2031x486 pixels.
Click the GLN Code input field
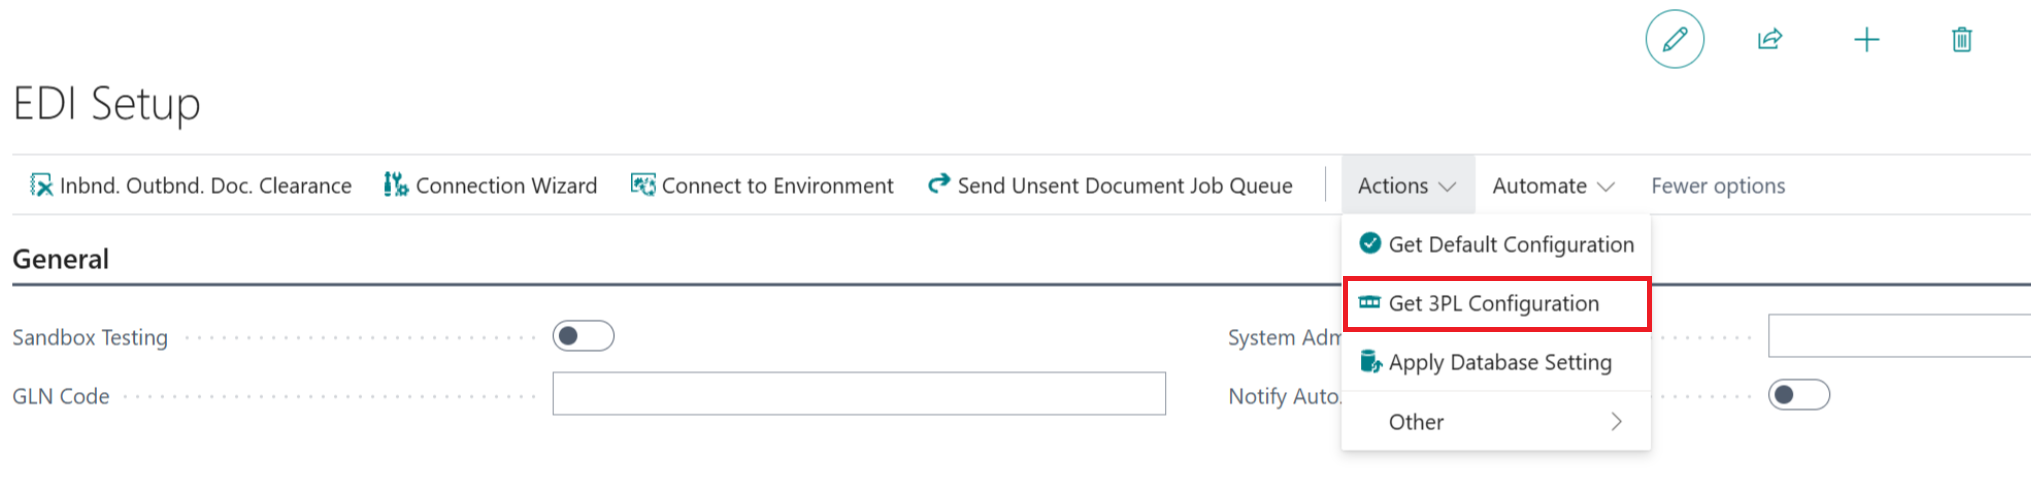(x=858, y=394)
